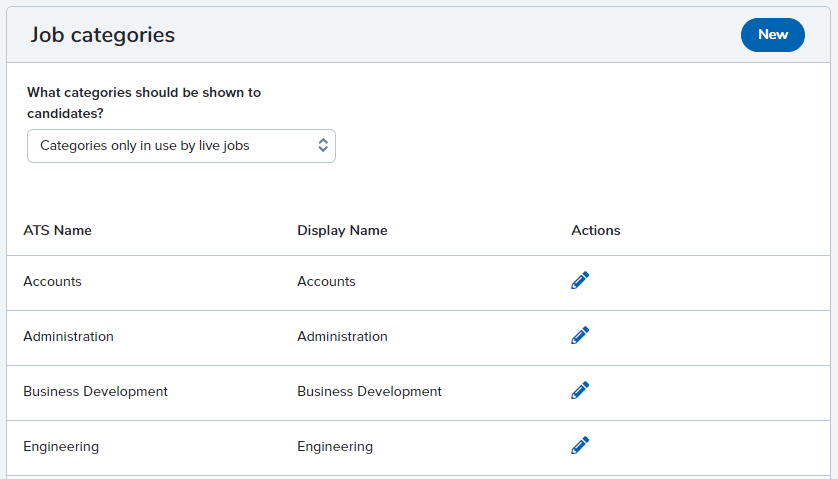Click Business Development in ATS Name column
This screenshot has height=479, width=838.
click(x=95, y=392)
